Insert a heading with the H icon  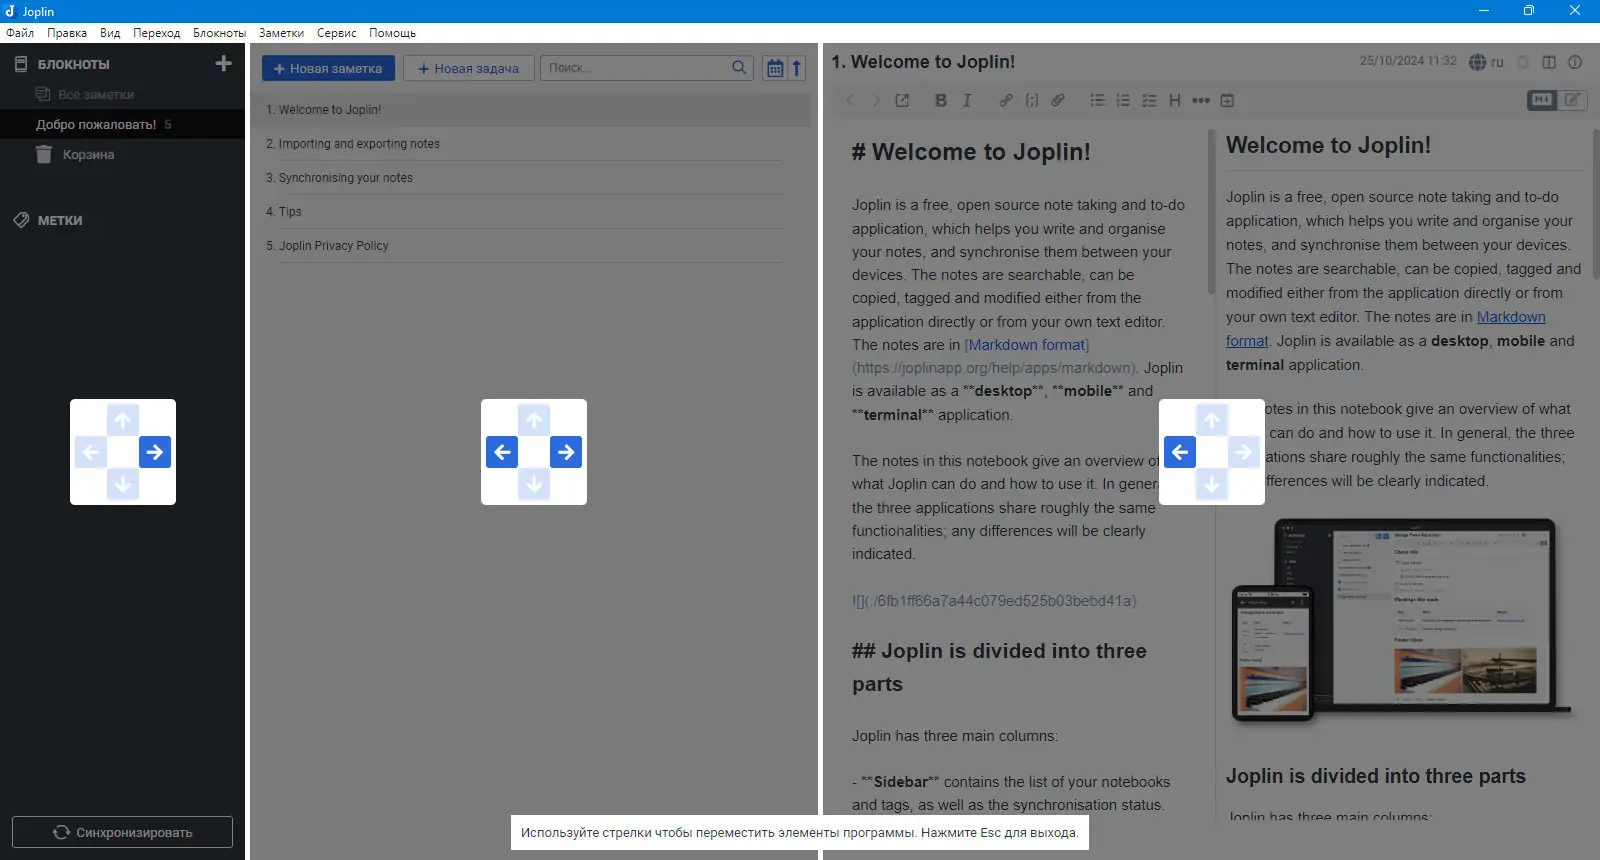[x=1175, y=100]
